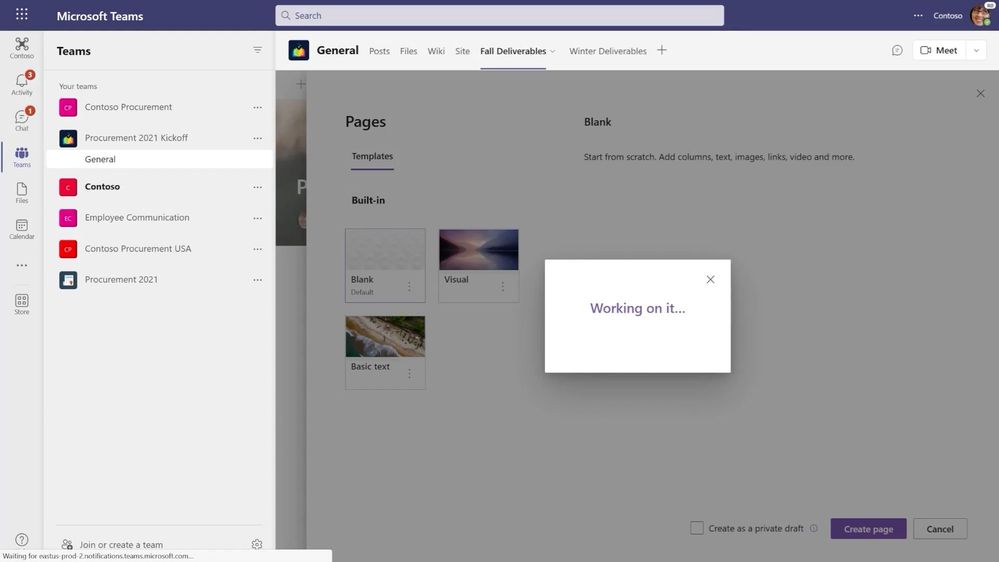Viewport: 999px width, 562px height.
Task: Open more options for Procurement 2021 Kickoff
Action: click(257, 138)
